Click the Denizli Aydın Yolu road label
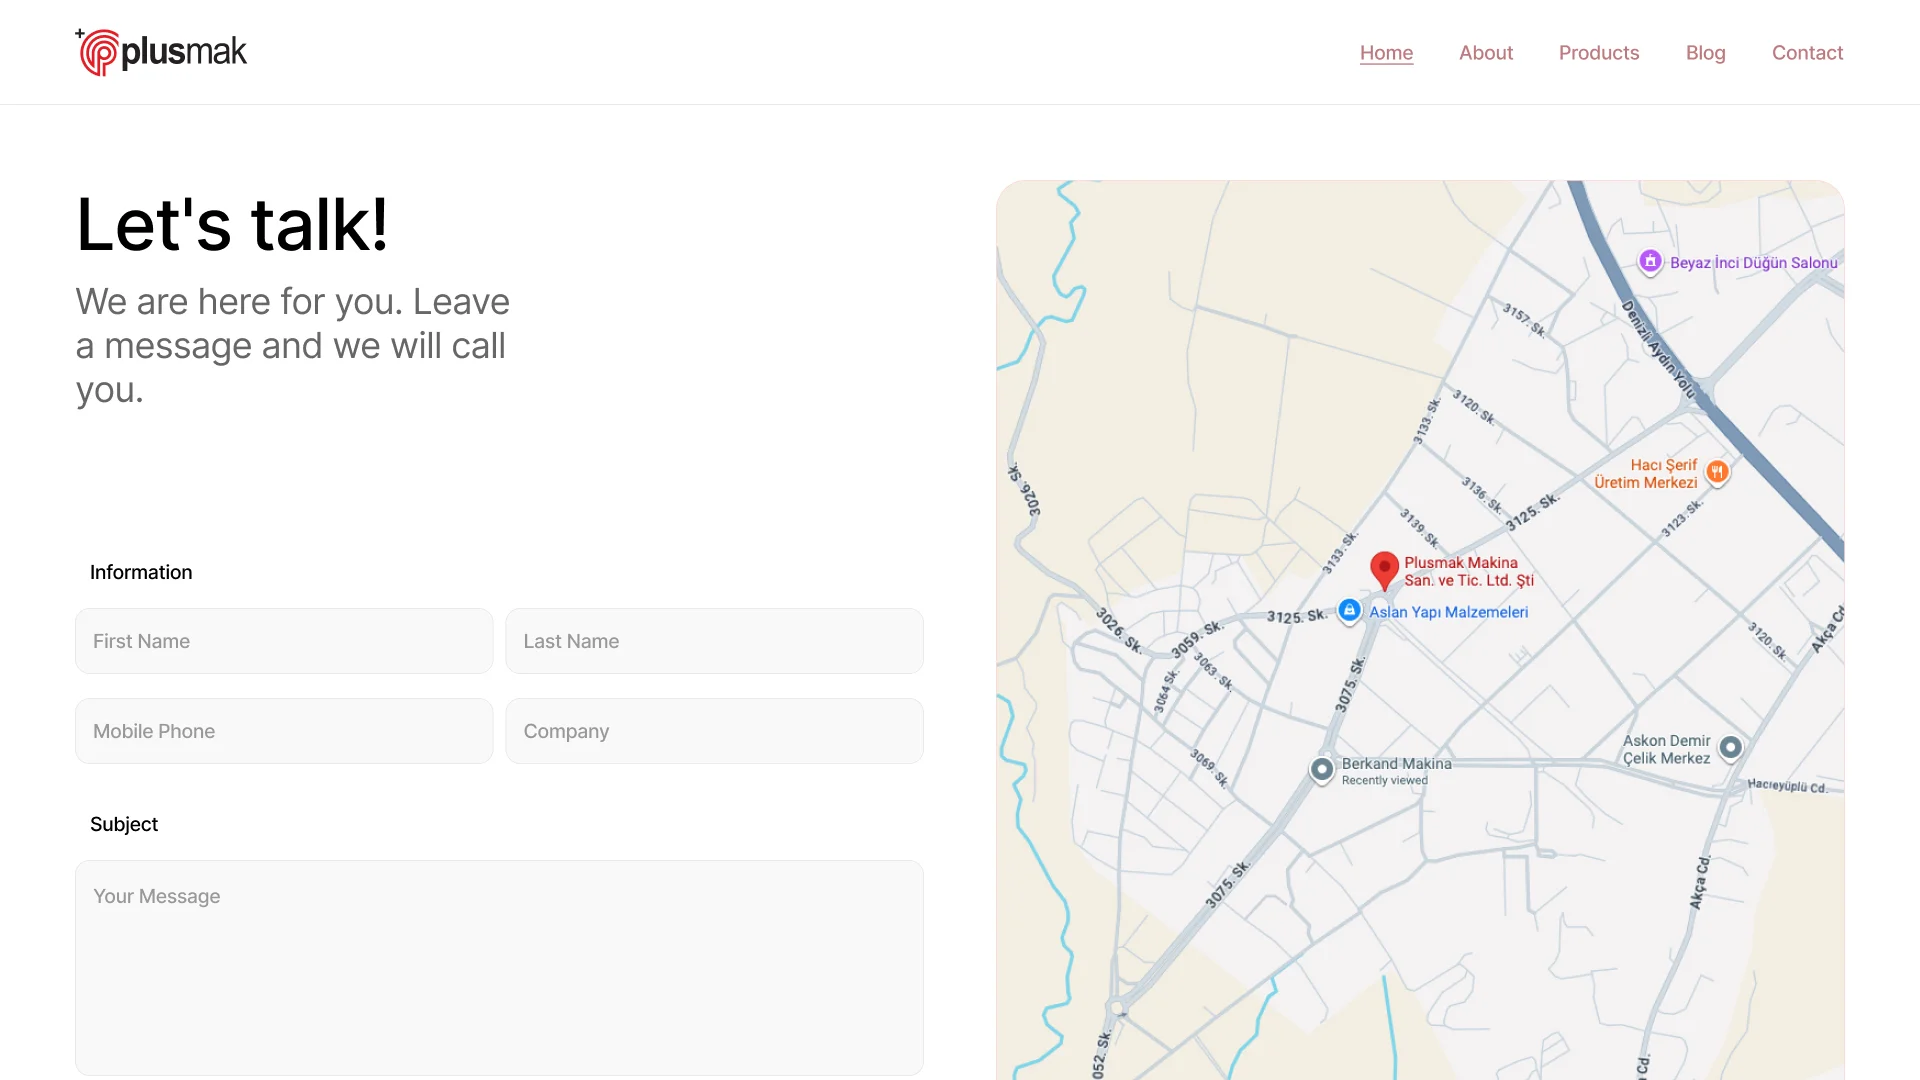1920x1080 pixels. point(1659,350)
